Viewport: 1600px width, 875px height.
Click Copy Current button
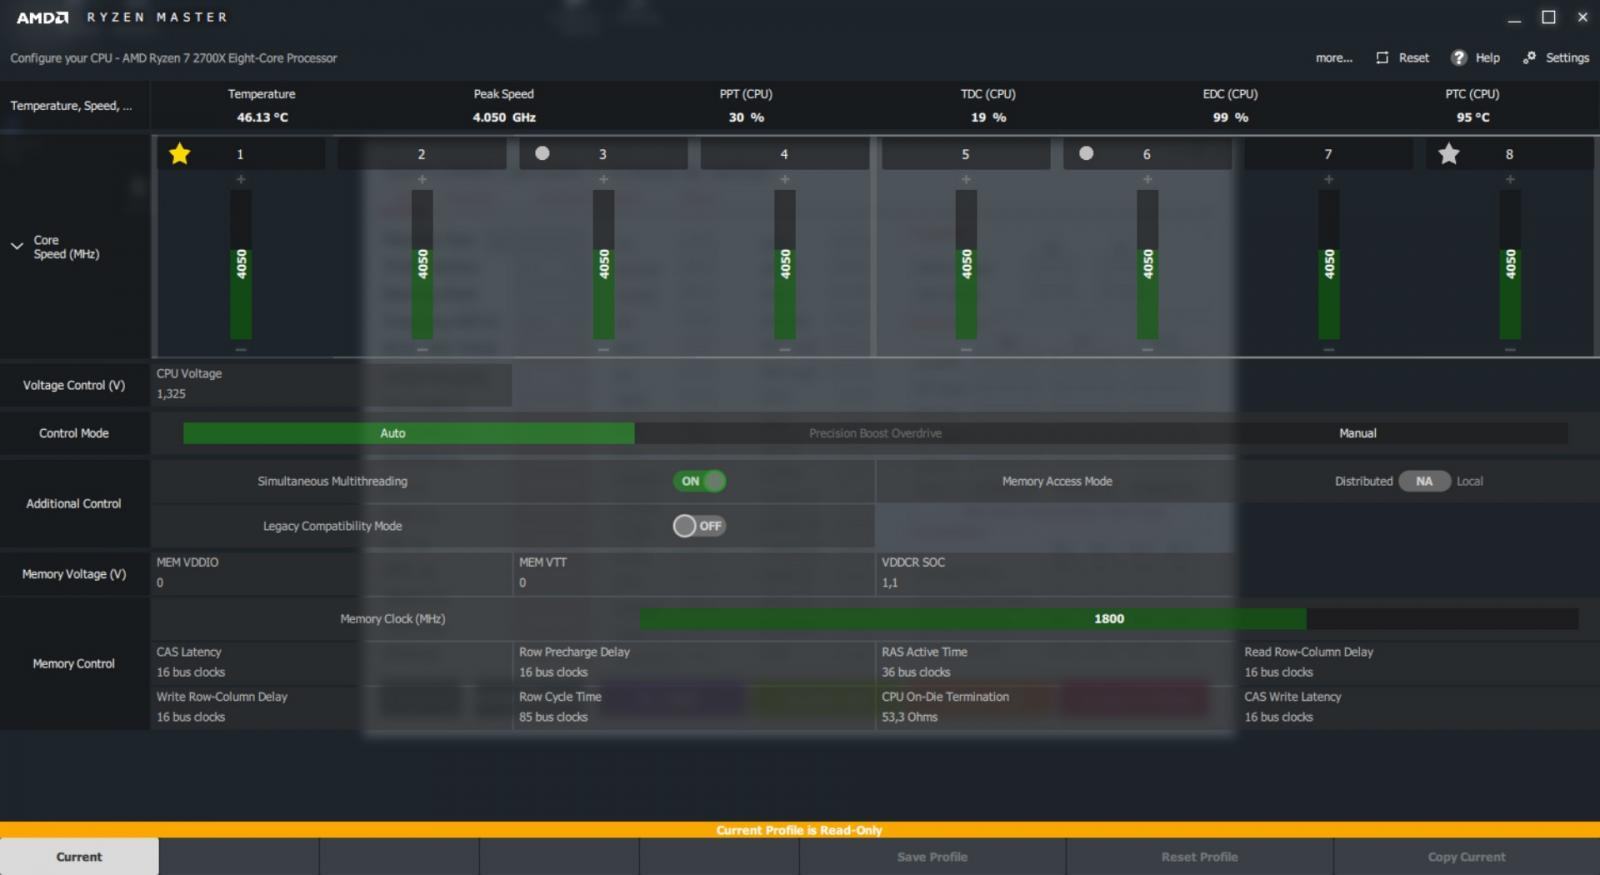(x=1466, y=857)
